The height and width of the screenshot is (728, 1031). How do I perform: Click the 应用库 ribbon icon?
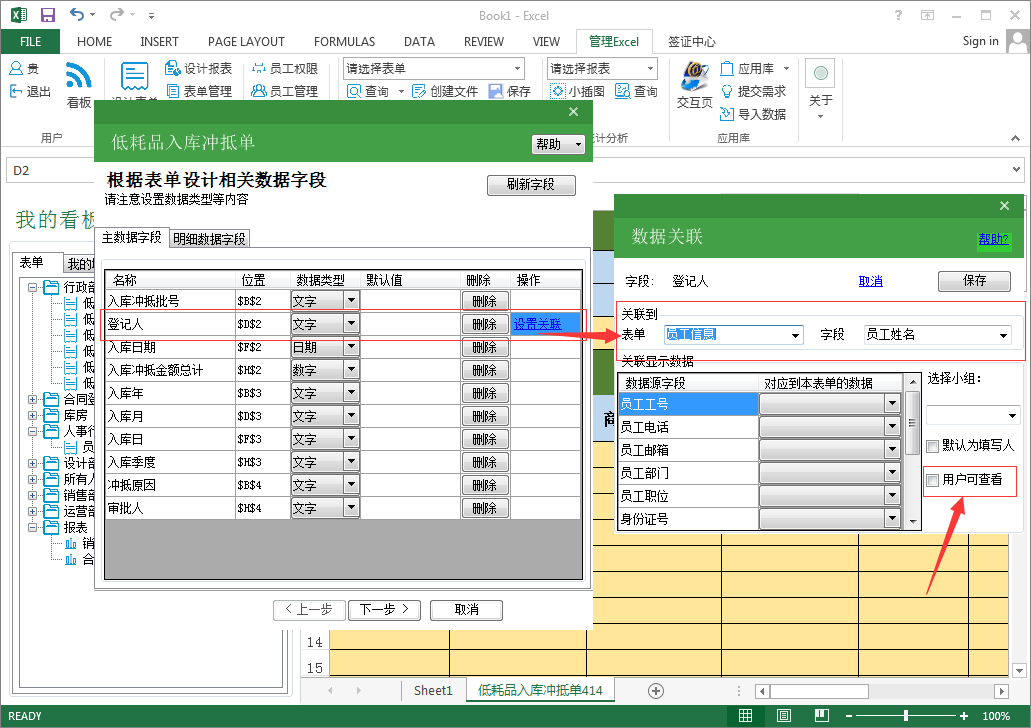(x=727, y=68)
